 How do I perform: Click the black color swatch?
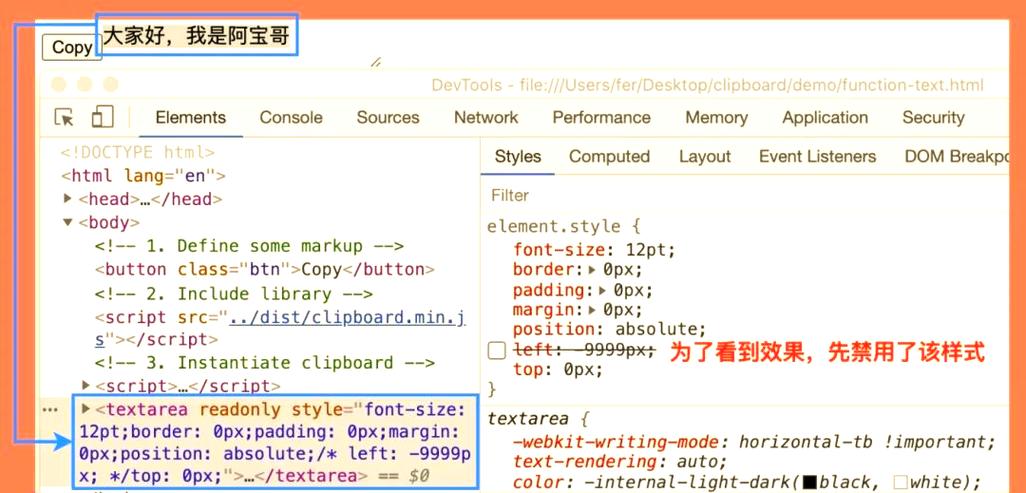[809, 483]
